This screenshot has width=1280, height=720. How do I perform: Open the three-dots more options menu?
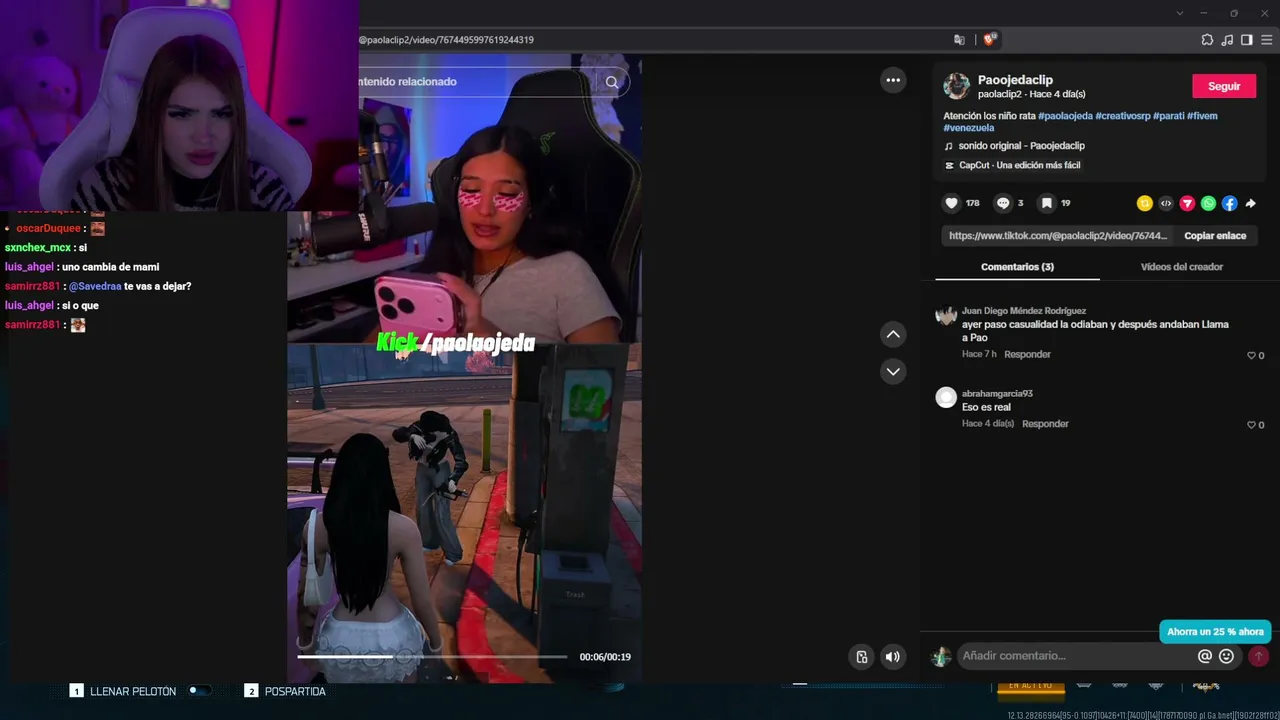[x=893, y=80]
